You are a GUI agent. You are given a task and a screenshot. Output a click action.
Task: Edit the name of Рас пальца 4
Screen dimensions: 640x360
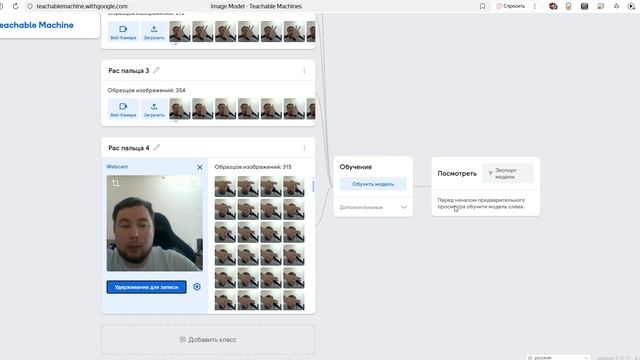(x=156, y=147)
